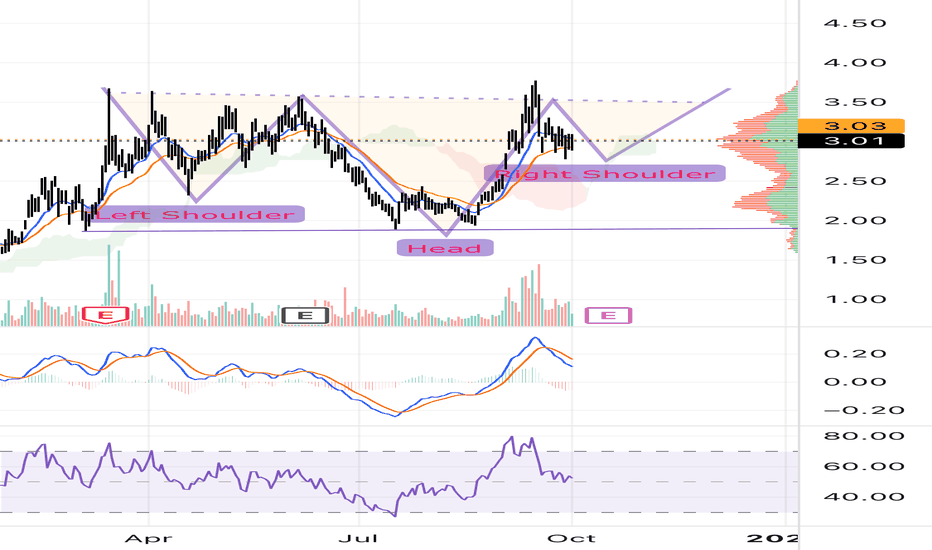Click the MACD 0.00 axis value
932x550 pixels.
coord(855,382)
